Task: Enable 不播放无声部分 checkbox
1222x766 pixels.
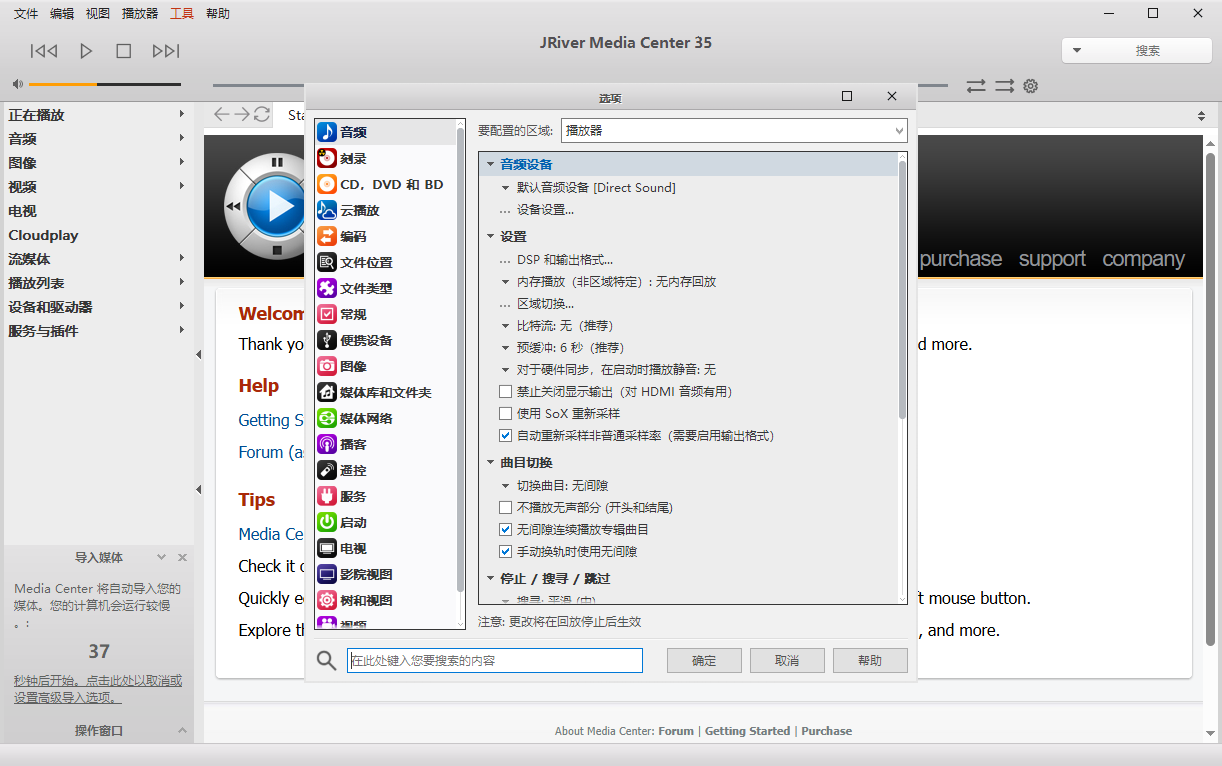Action: tap(505, 507)
